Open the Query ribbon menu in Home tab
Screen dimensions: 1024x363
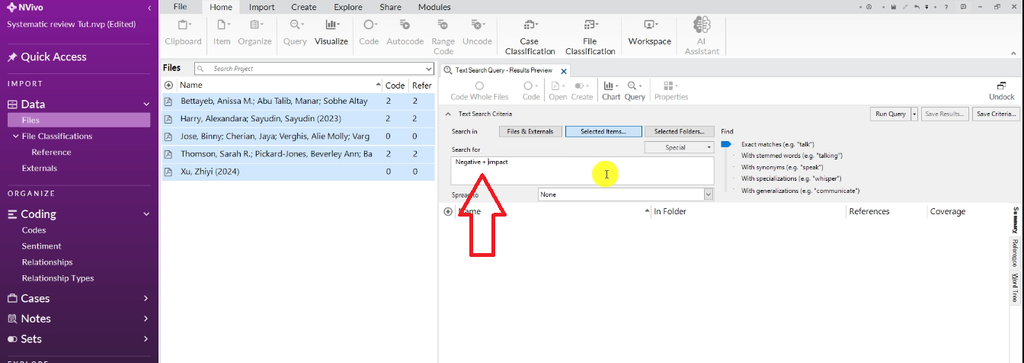(295, 32)
